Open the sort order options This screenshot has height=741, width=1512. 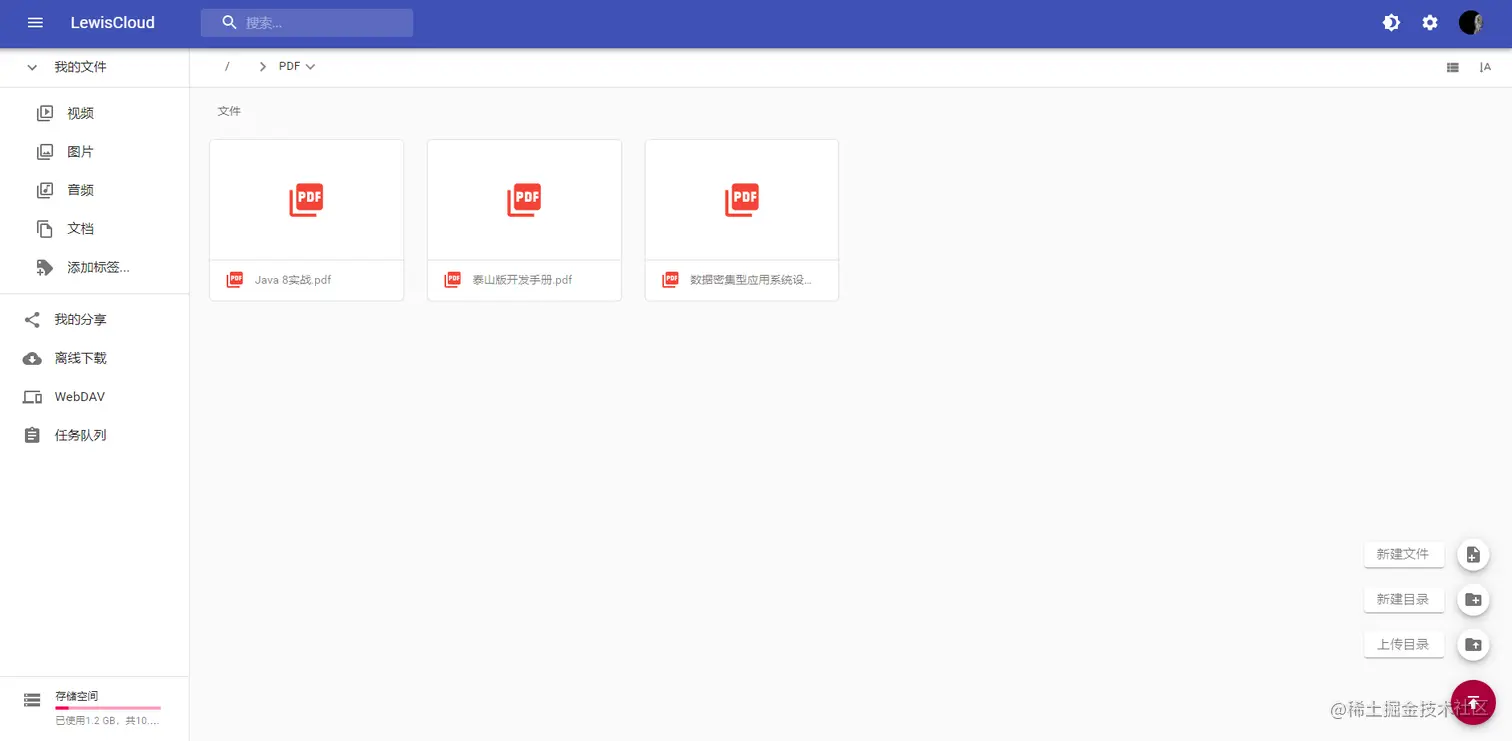1485,67
